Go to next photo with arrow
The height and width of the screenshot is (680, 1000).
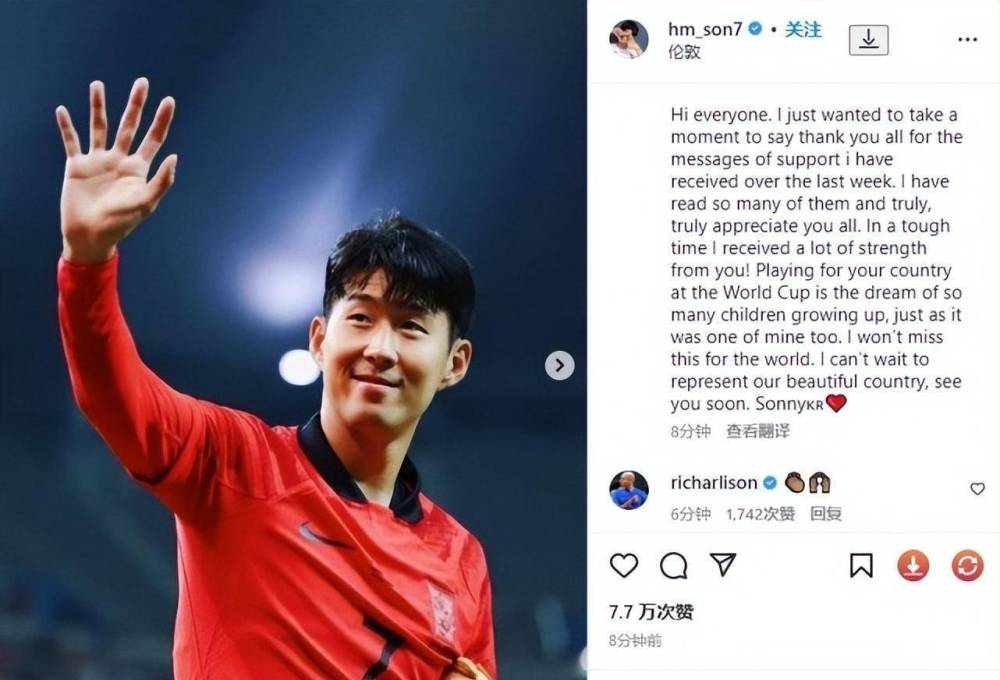(x=559, y=366)
